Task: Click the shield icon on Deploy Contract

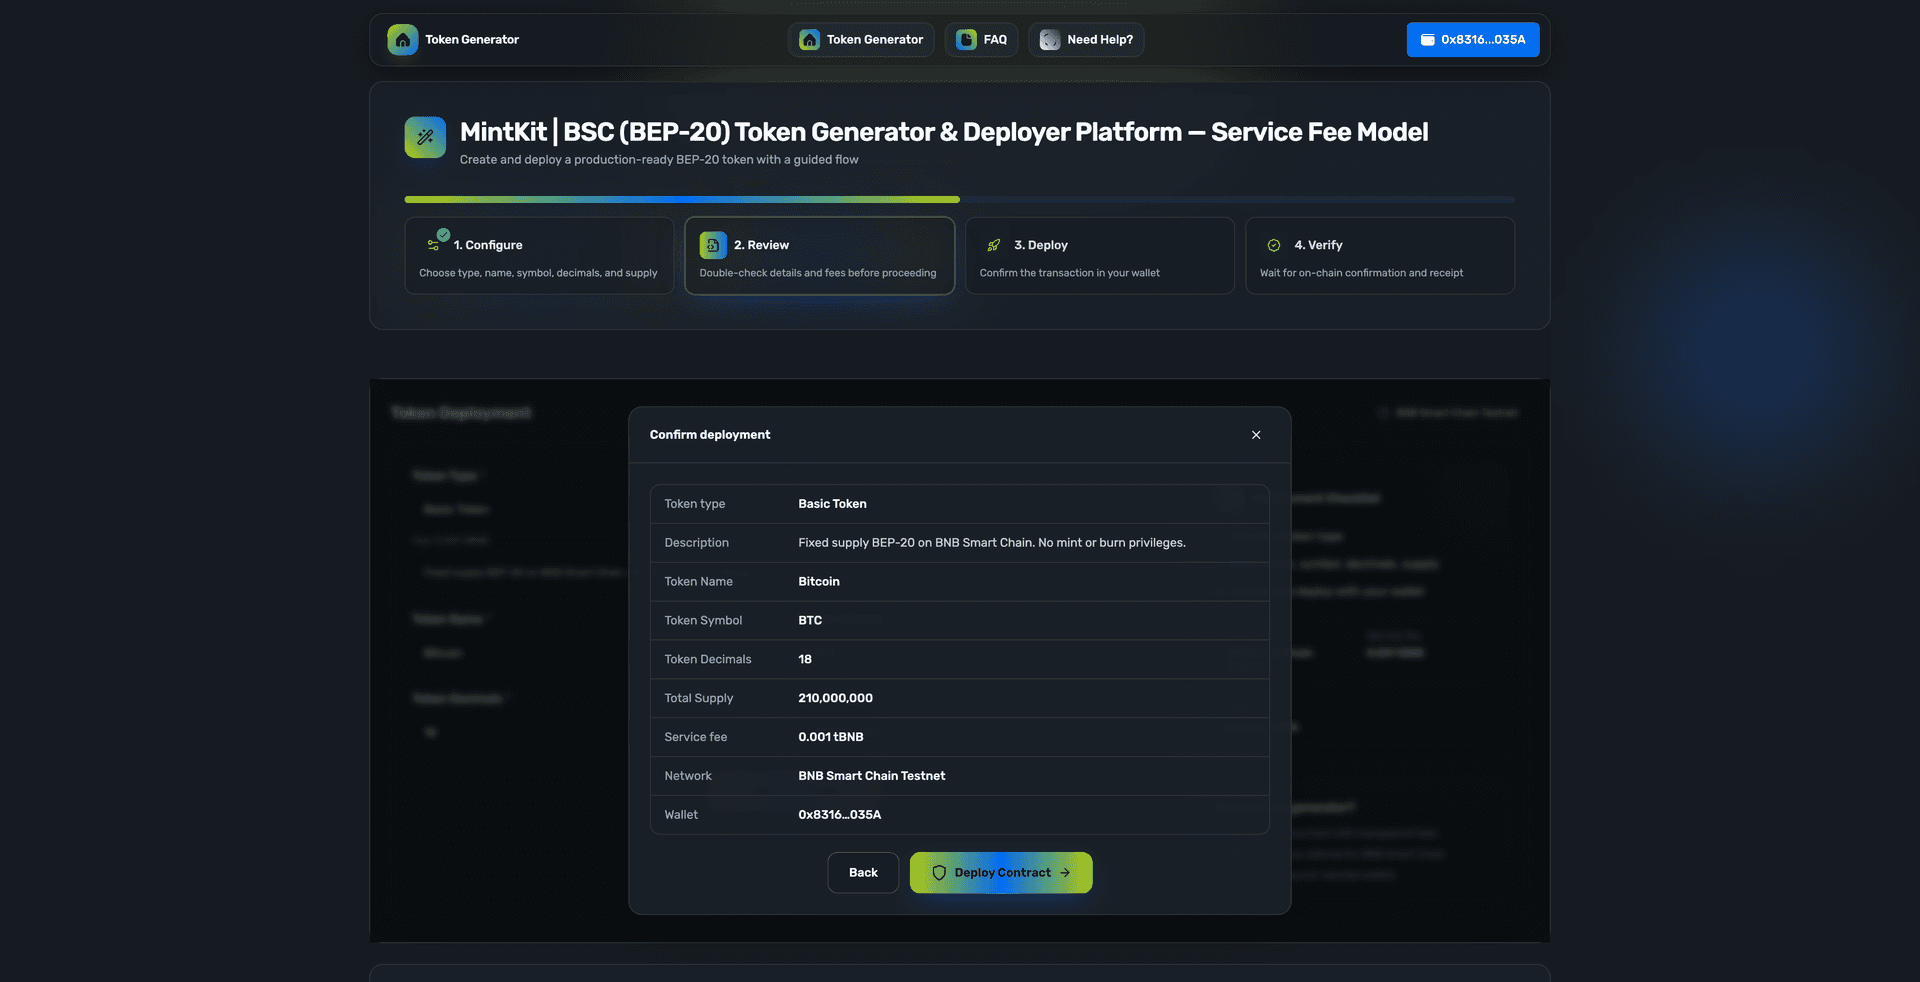Action: point(939,873)
